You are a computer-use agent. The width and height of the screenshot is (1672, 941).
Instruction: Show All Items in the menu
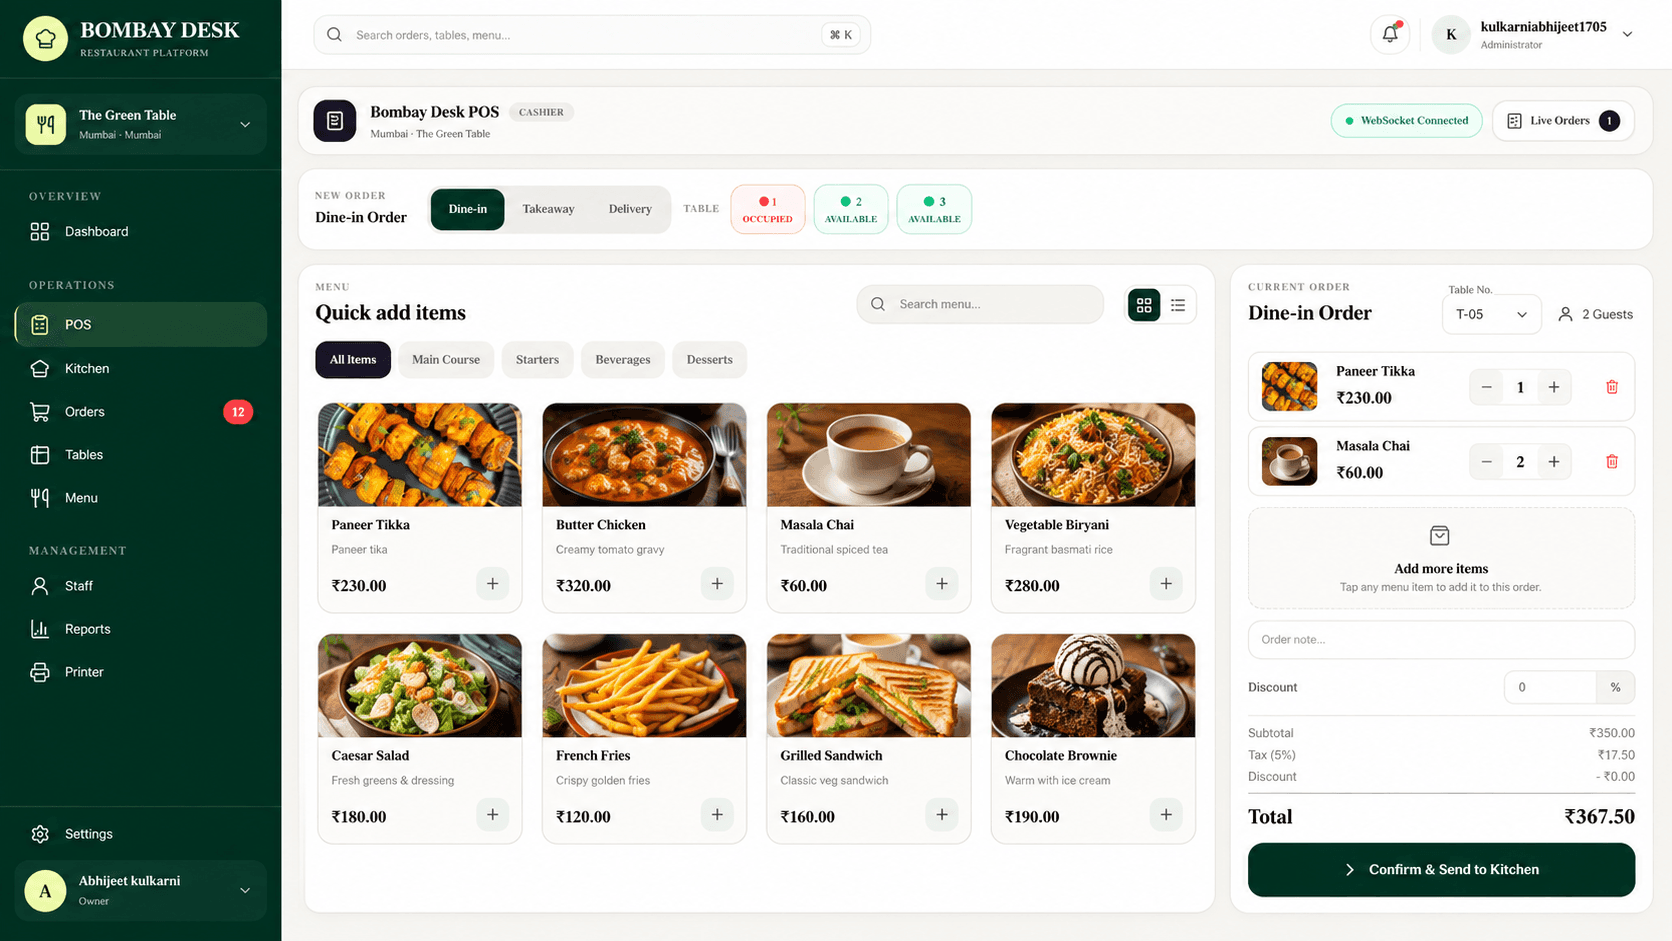pyautogui.click(x=353, y=360)
